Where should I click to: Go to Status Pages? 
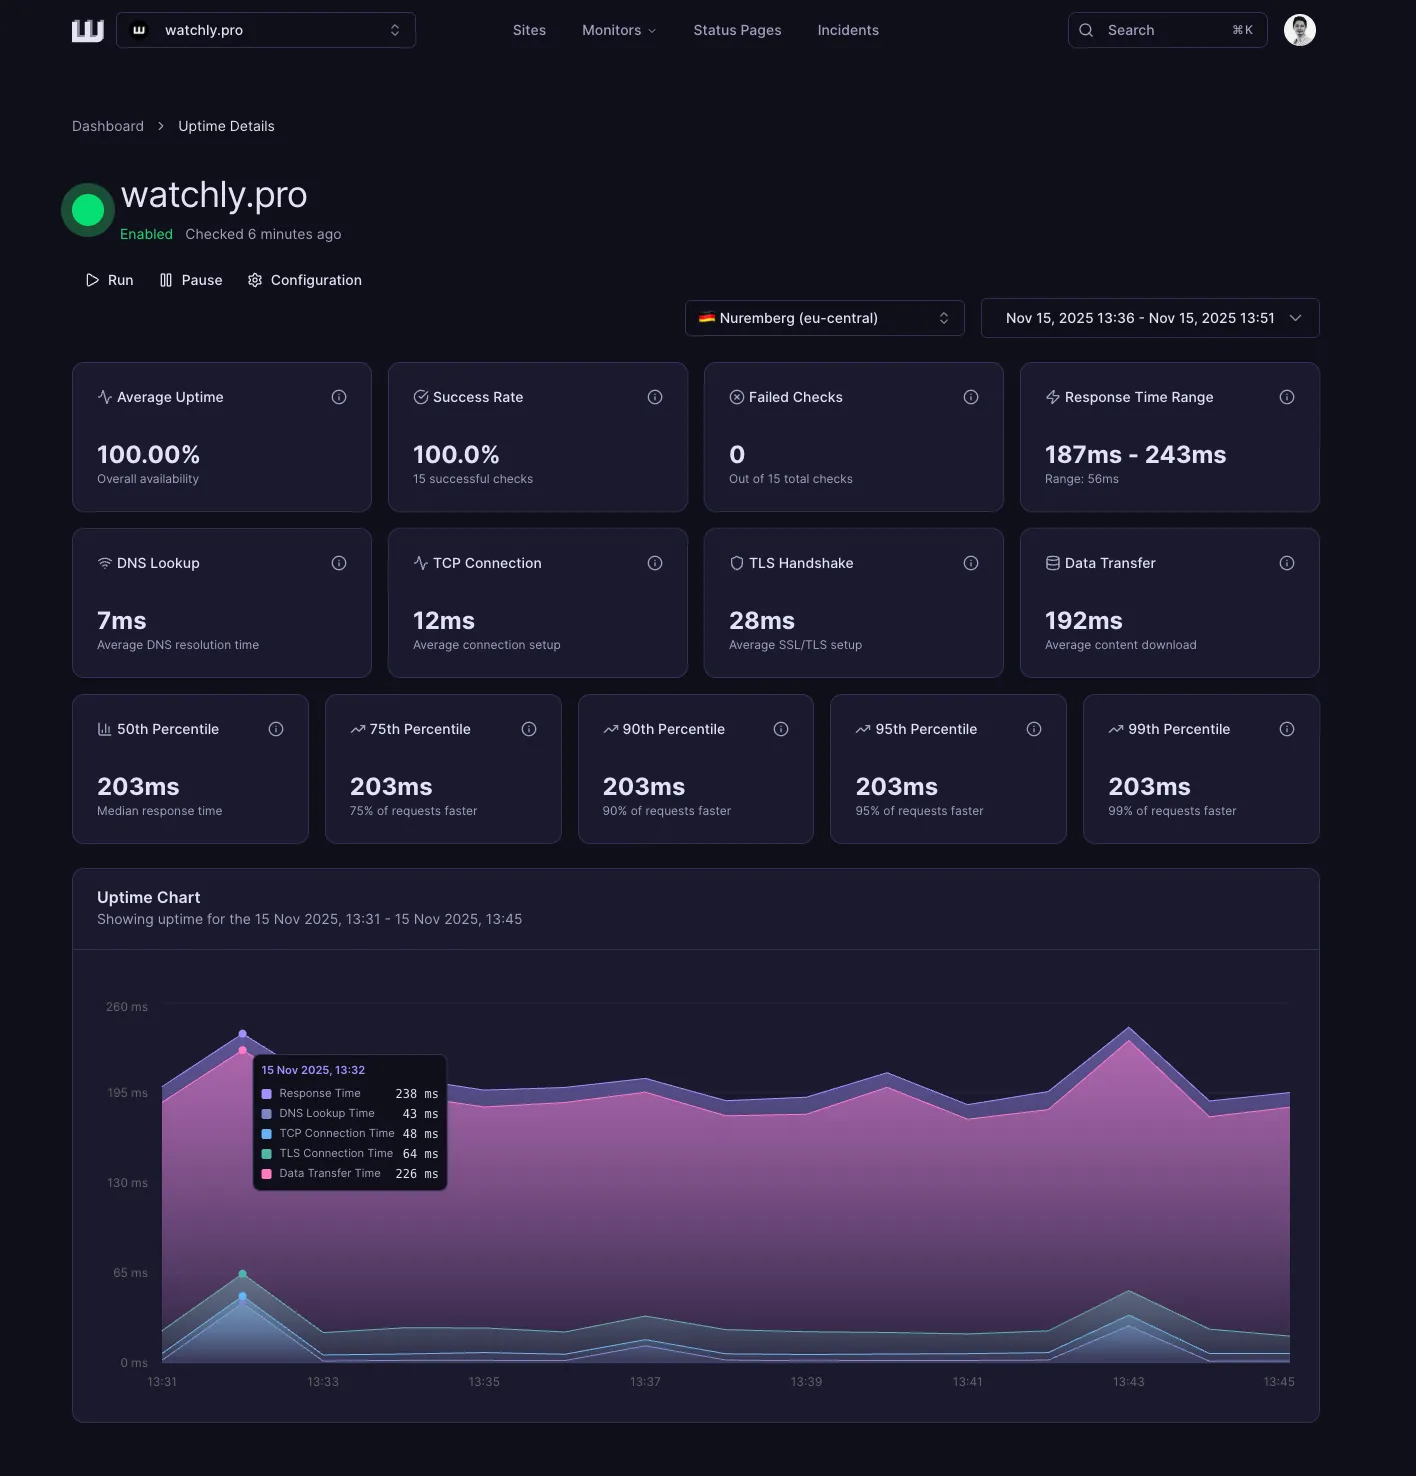(x=737, y=30)
